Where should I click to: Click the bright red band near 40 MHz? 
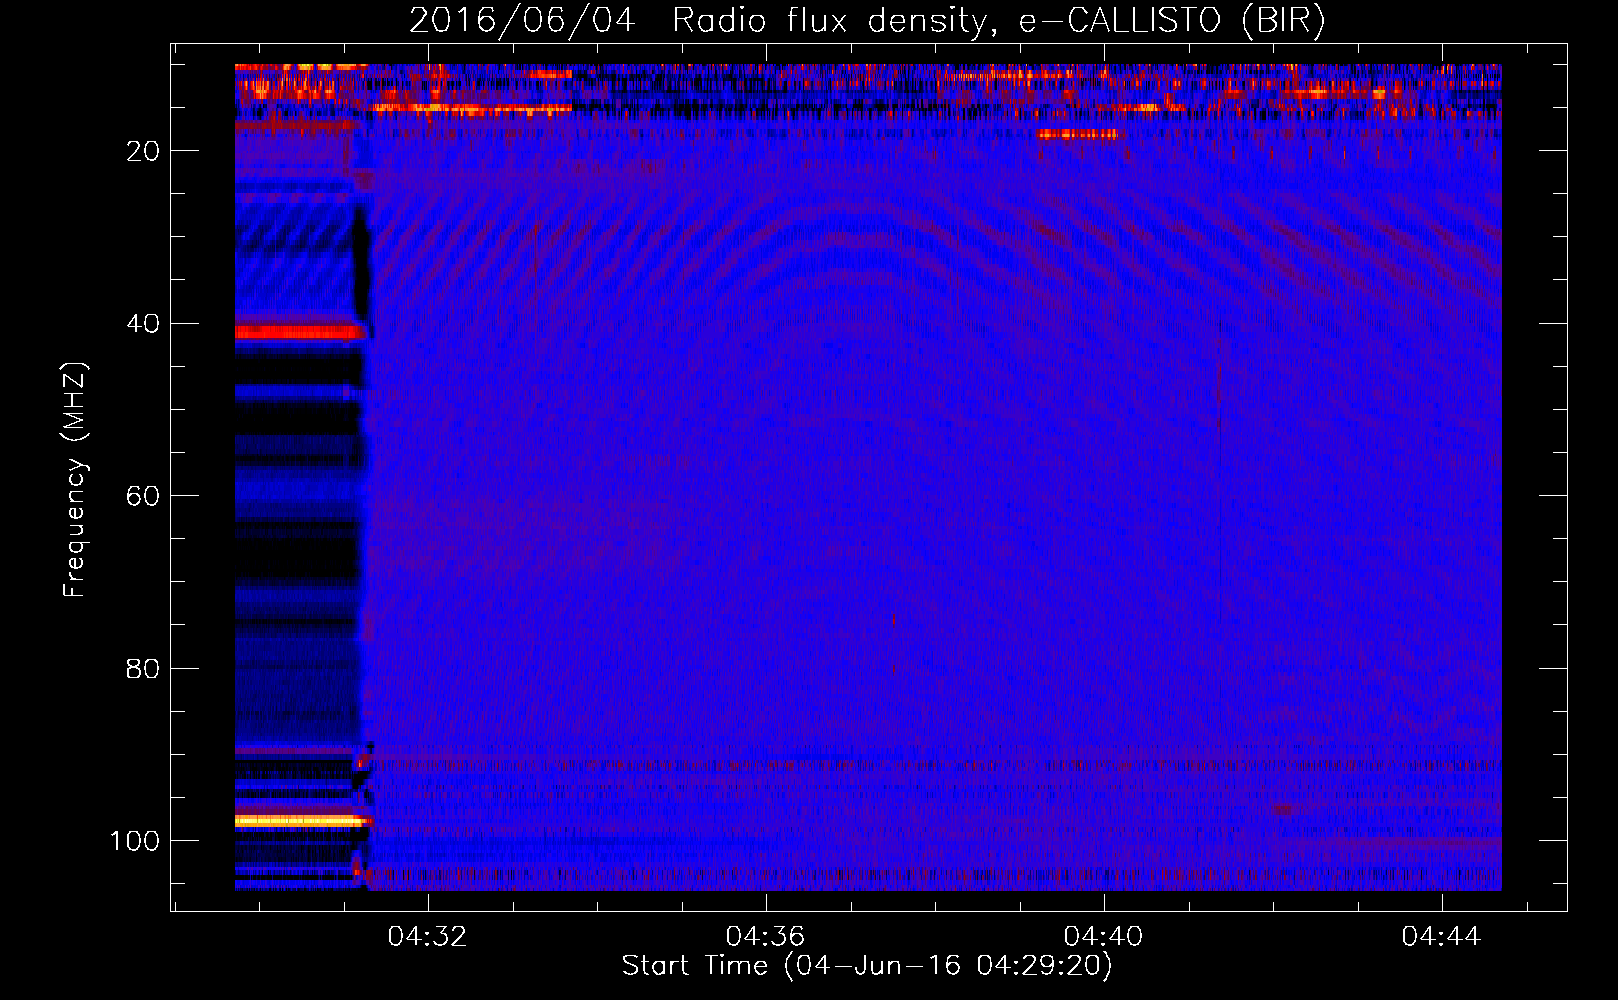[x=300, y=331]
